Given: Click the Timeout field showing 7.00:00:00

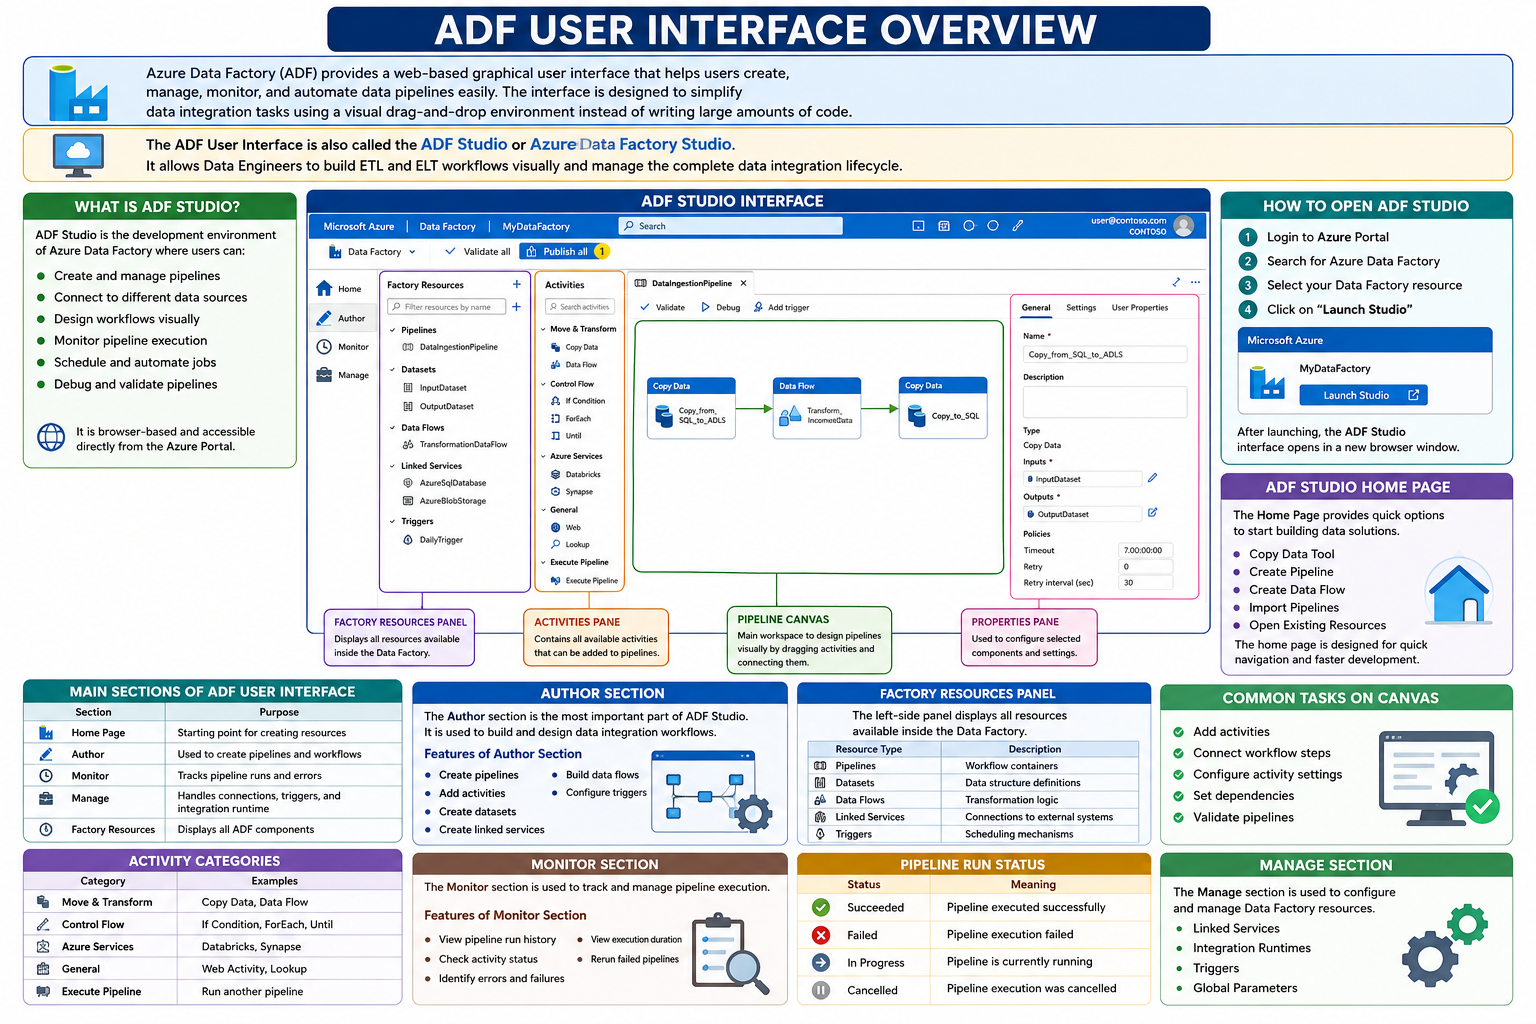Looking at the screenshot, I should click(1145, 550).
